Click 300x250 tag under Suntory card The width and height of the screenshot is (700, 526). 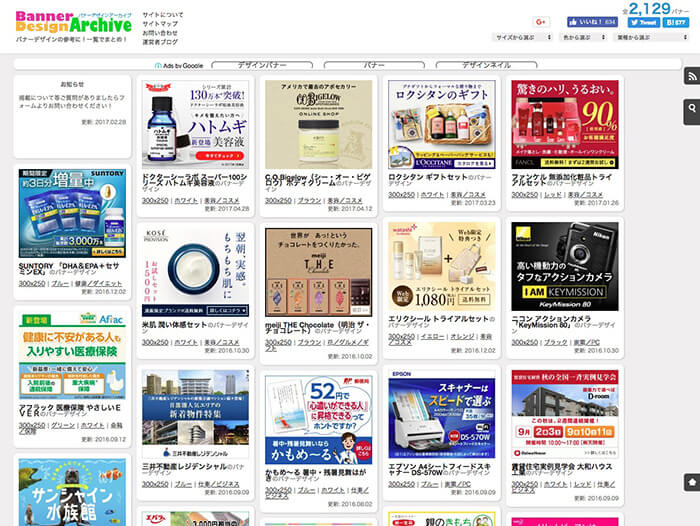click(x=32, y=284)
